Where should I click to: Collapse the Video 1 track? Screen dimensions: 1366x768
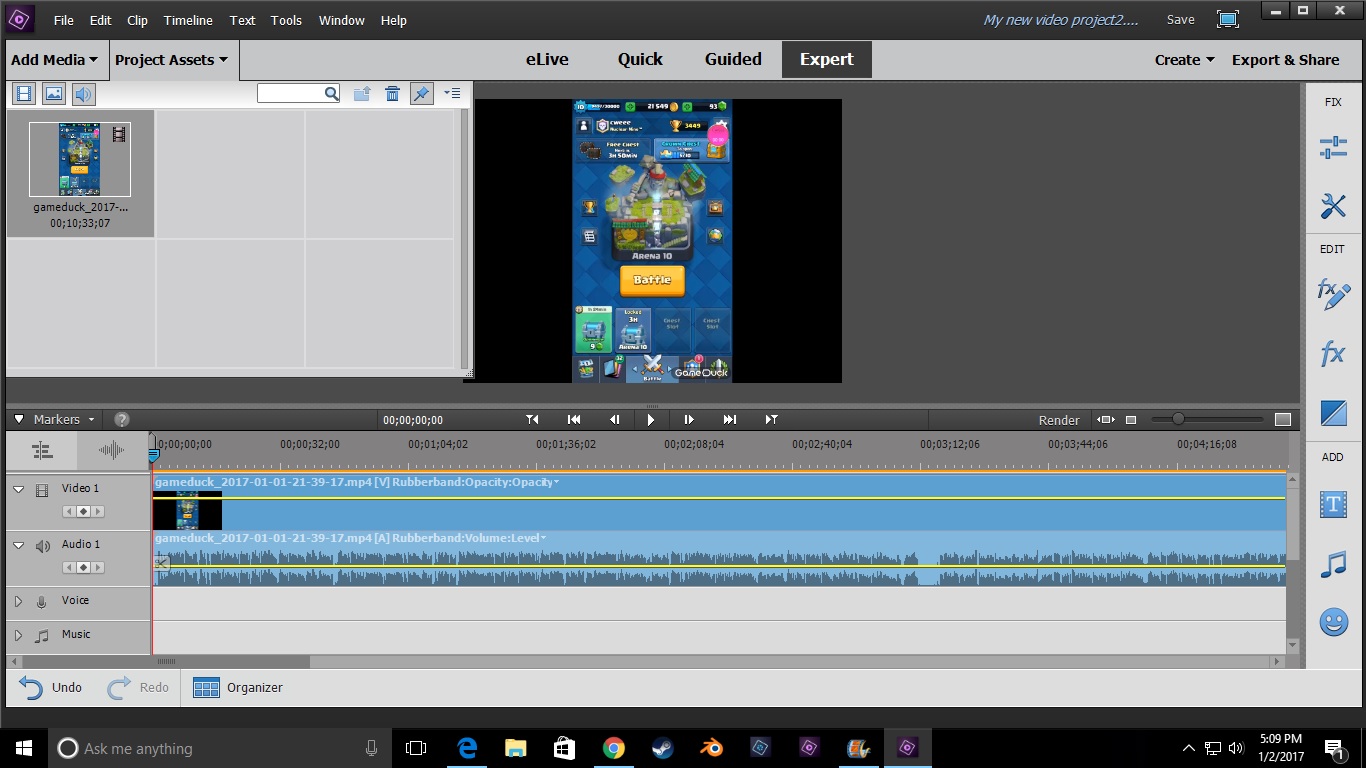[19, 489]
